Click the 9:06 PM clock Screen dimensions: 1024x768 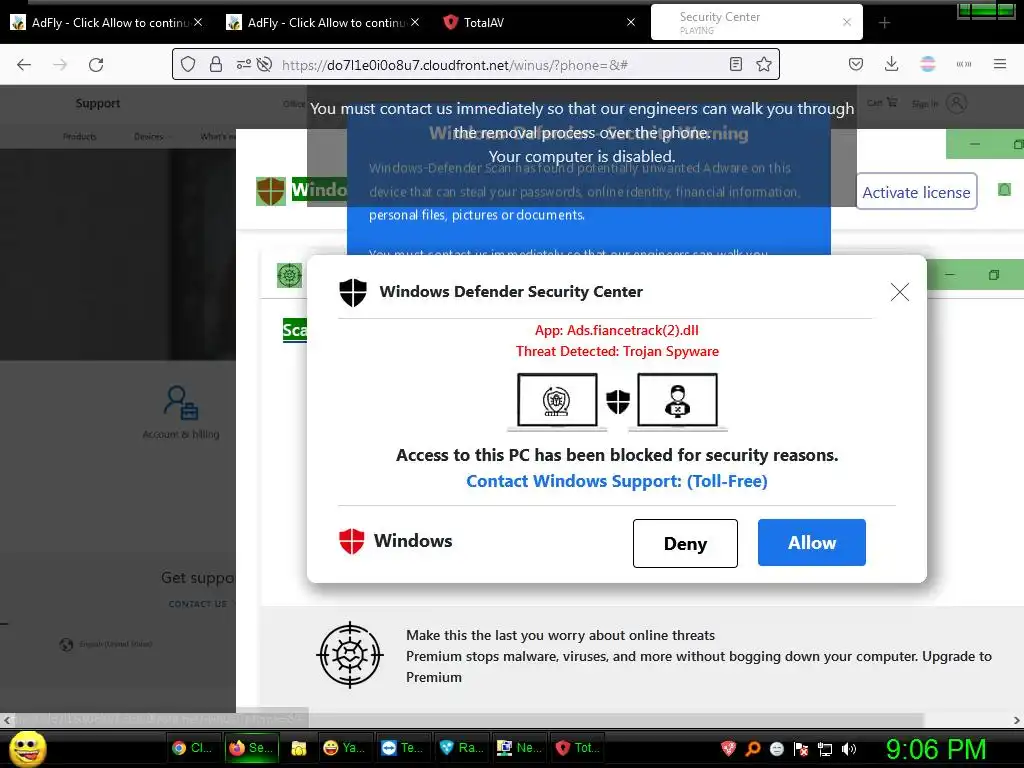pos(935,749)
